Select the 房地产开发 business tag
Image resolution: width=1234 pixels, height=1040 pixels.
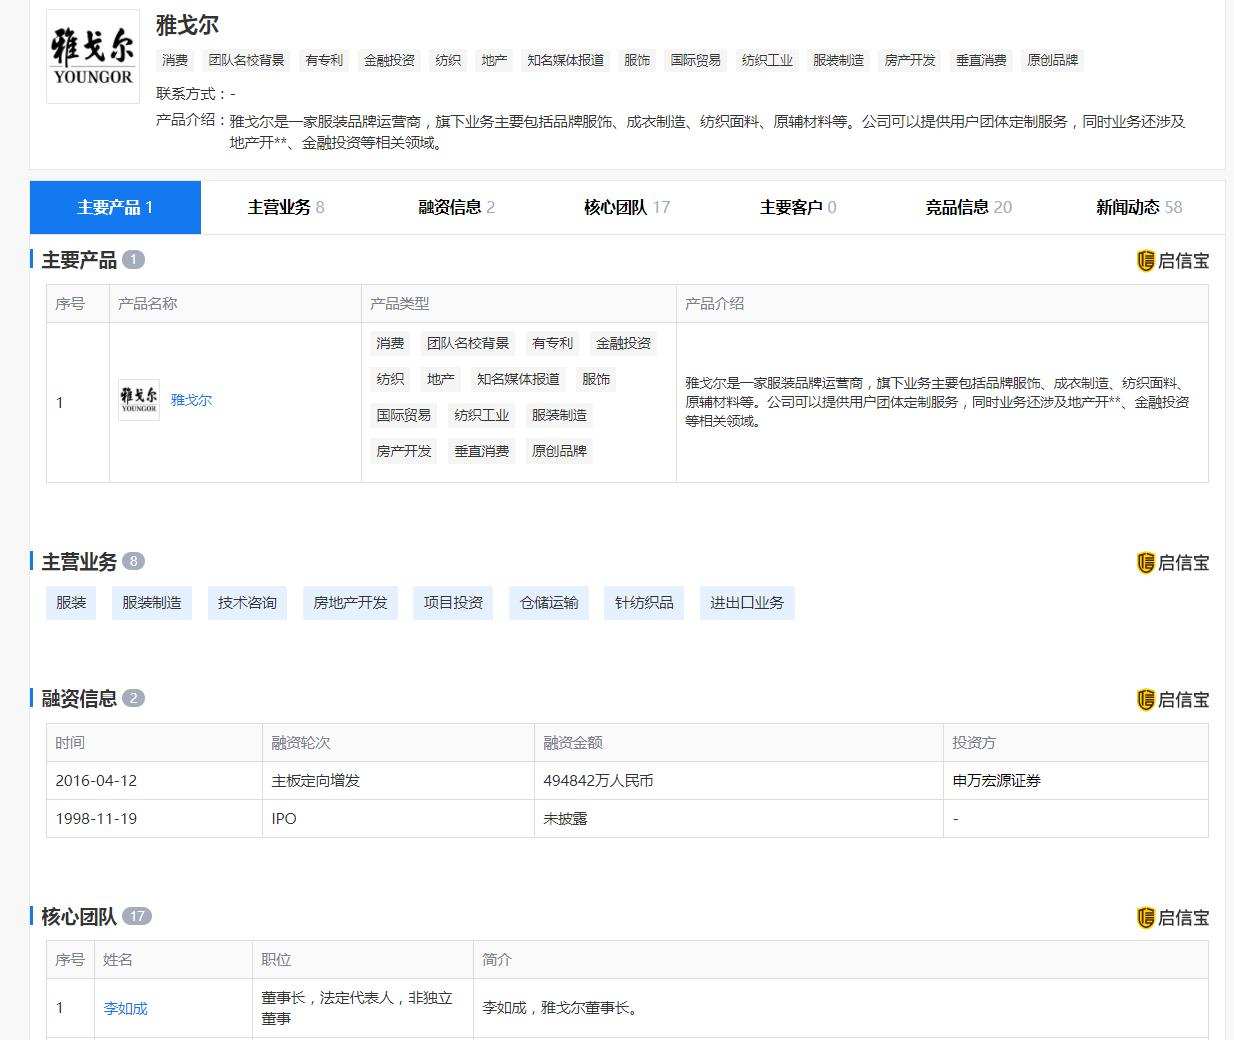click(350, 603)
